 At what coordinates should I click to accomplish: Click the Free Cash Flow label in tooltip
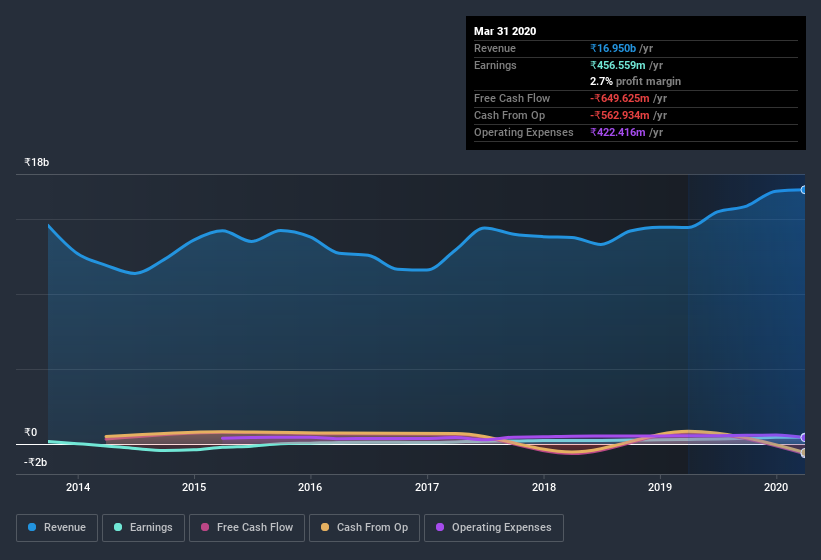click(512, 98)
